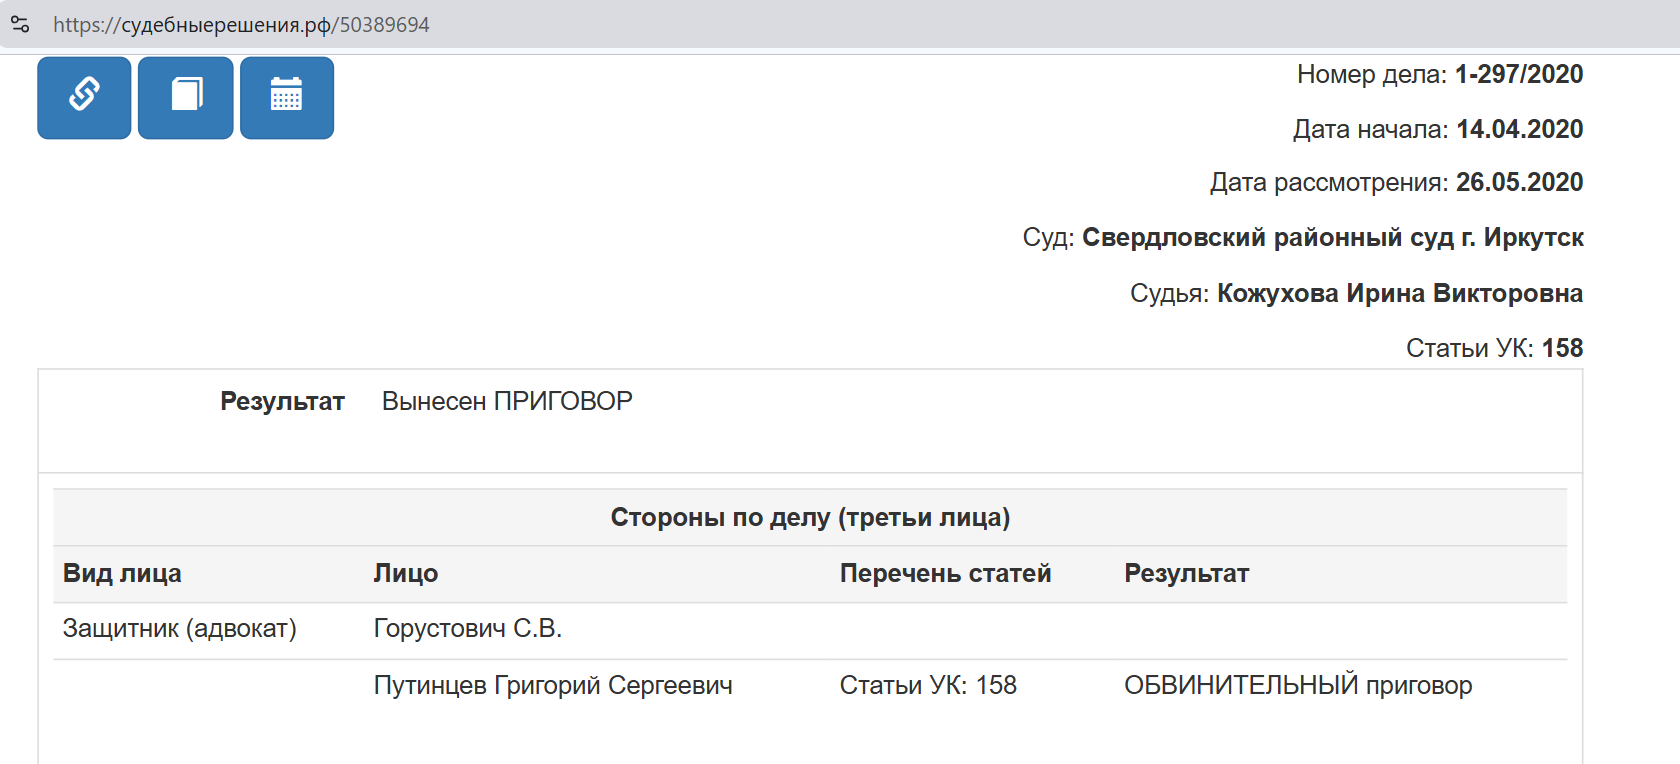This screenshot has width=1680, height=764.
Task: Click the name Путинцев Григорий Сергеевич
Action: point(553,685)
